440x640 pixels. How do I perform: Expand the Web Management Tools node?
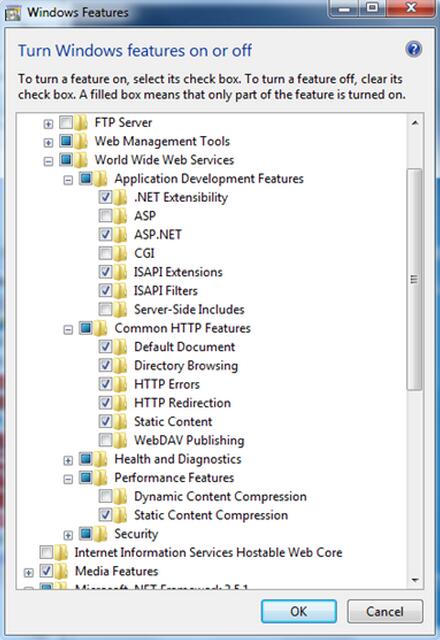[48, 142]
